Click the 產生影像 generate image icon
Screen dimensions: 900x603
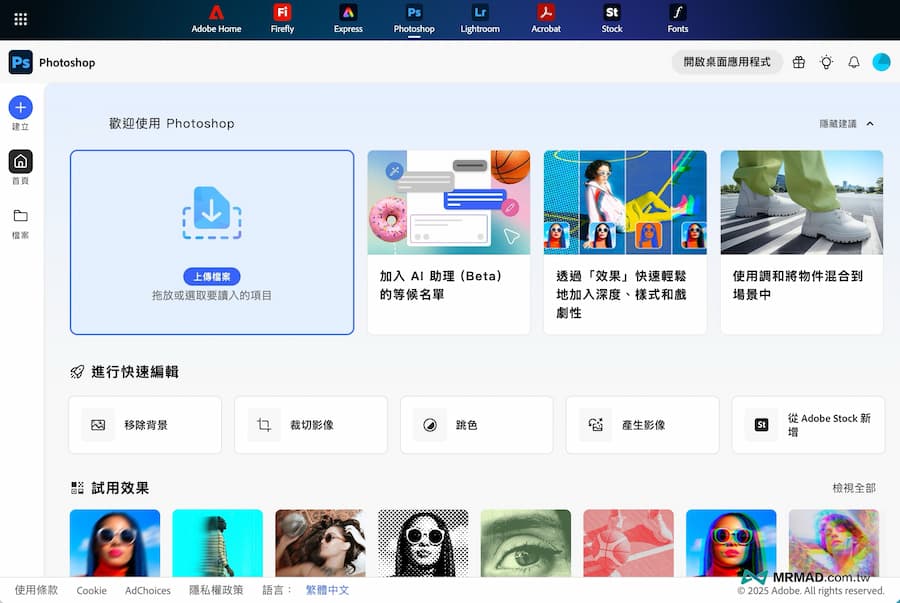tap(595, 424)
